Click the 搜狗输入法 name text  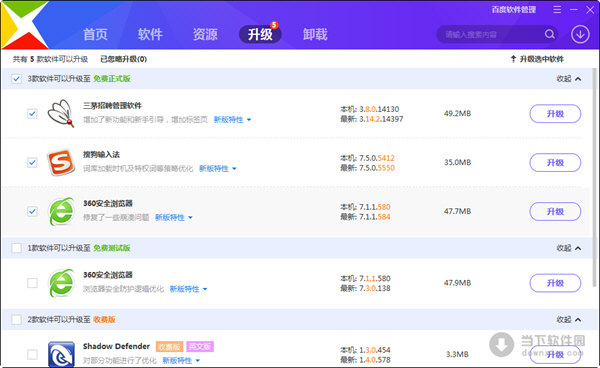(101, 155)
